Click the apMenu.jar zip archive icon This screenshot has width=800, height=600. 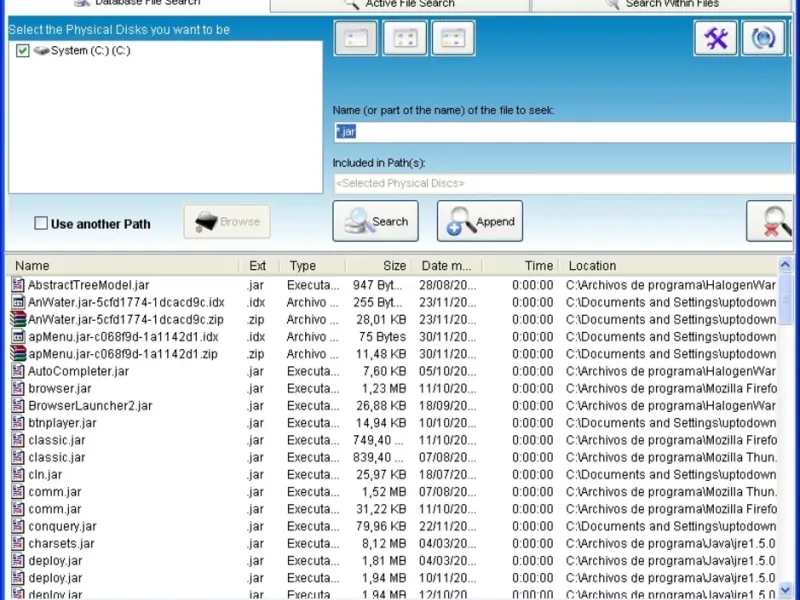(x=18, y=354)
